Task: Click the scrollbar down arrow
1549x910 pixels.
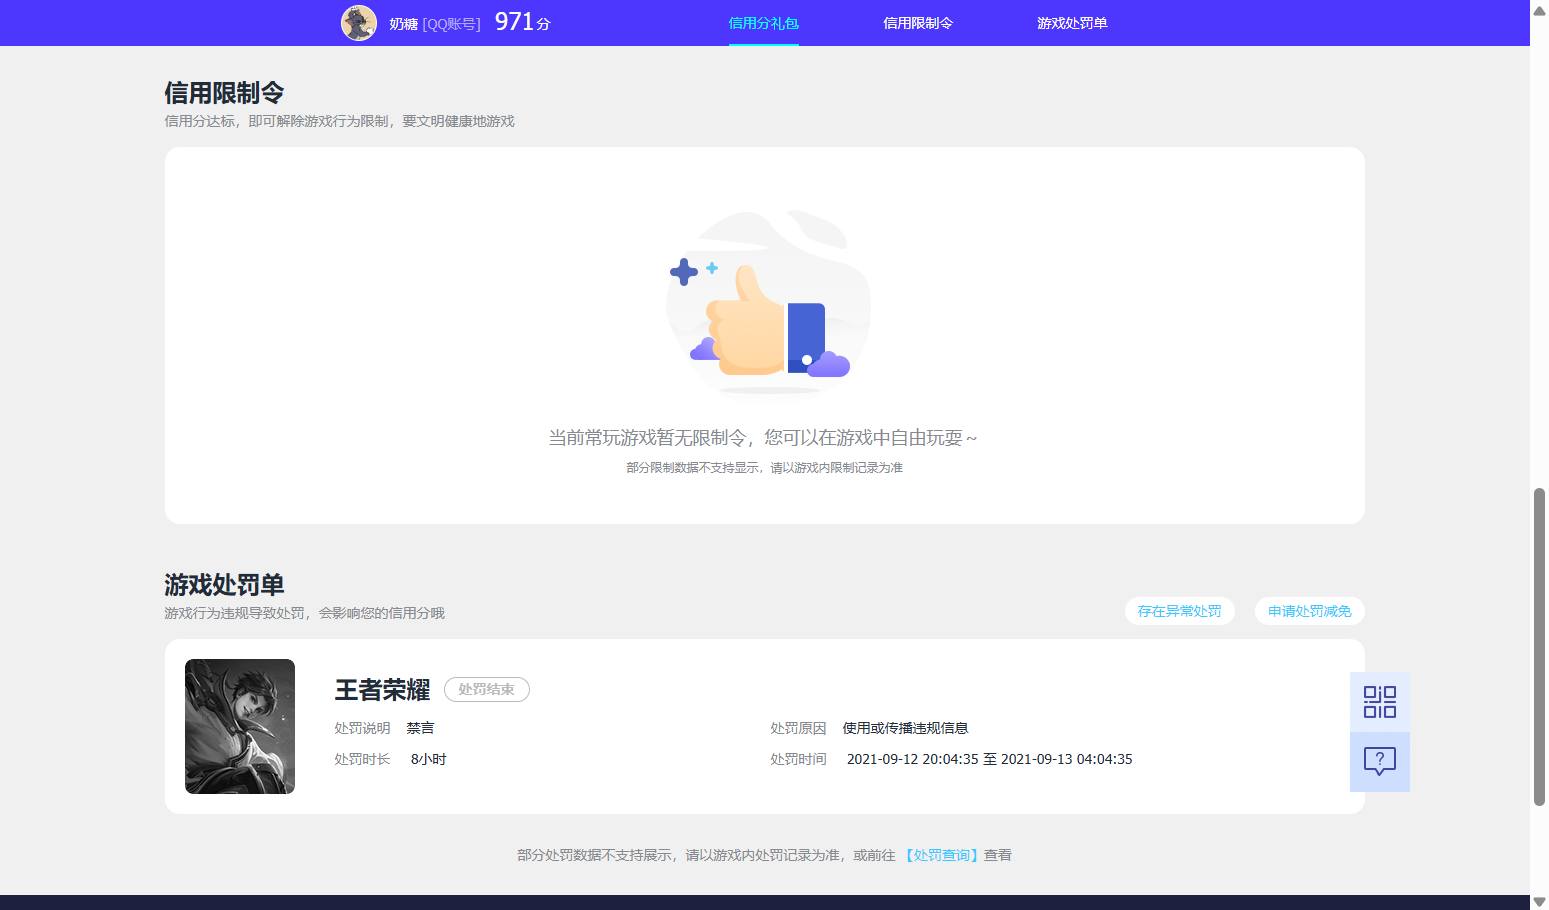Action: coord(1539,901)
